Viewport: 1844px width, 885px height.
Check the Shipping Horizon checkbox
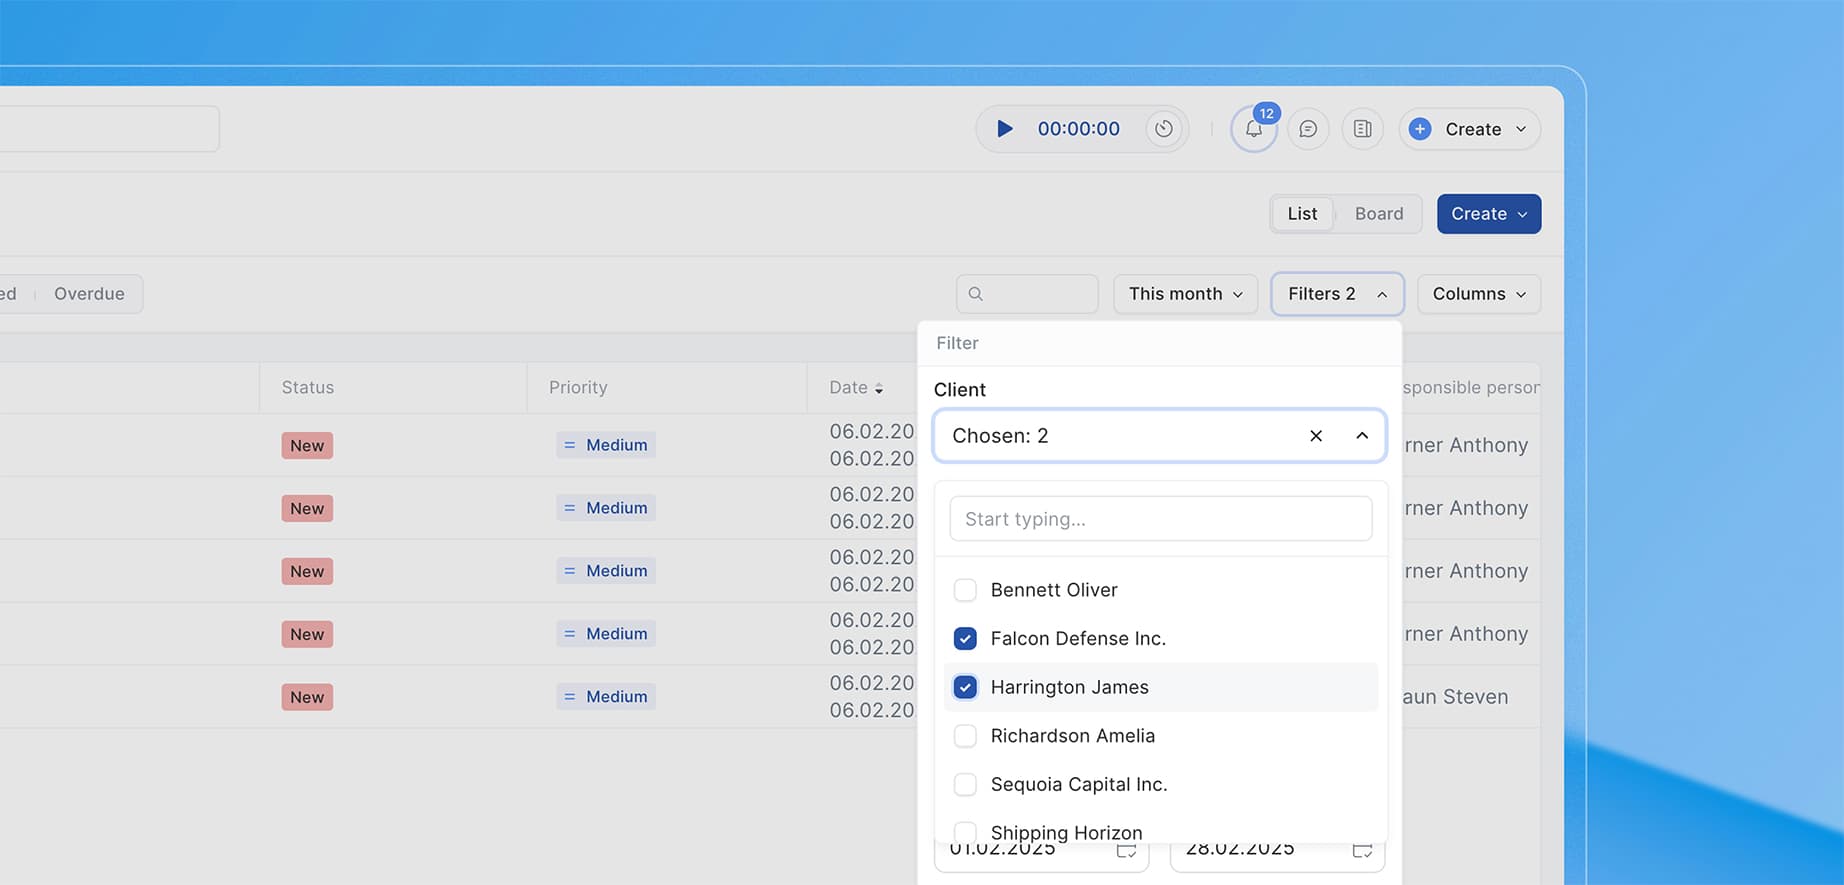(965, 832)
